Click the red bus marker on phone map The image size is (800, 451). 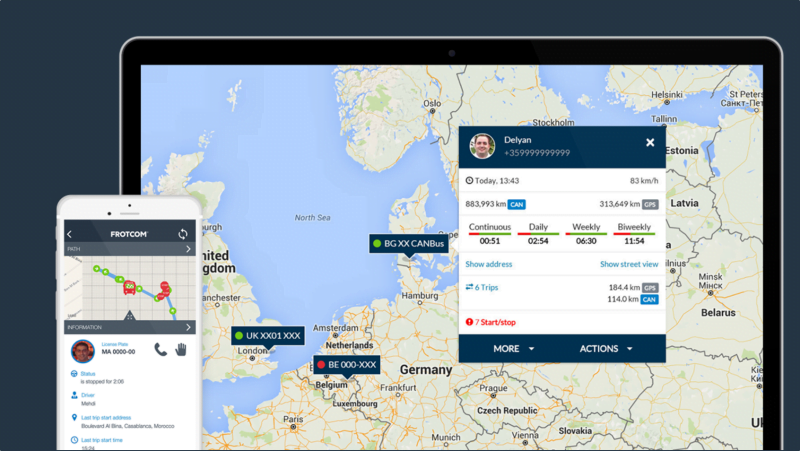click(x=129, y=289)
